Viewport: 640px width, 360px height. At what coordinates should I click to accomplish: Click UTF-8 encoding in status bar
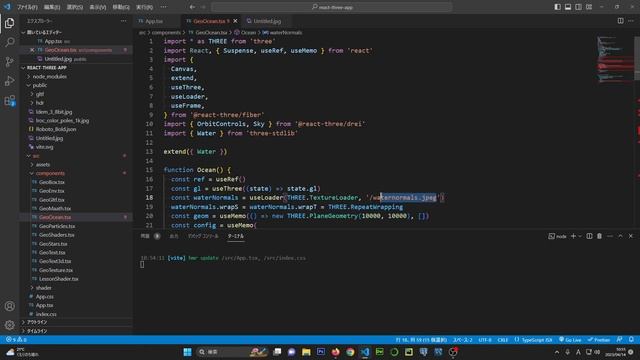pos(485,340)
